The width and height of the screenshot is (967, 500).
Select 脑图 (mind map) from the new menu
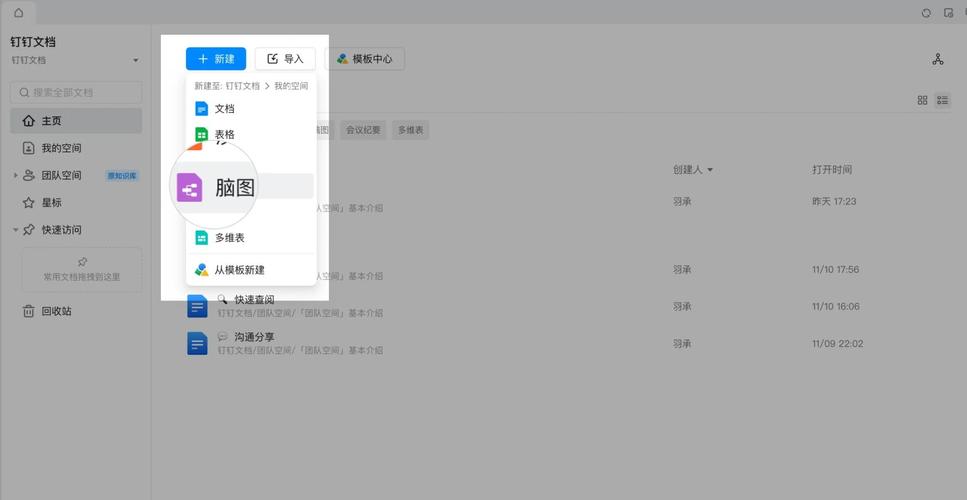coord(235,187)
